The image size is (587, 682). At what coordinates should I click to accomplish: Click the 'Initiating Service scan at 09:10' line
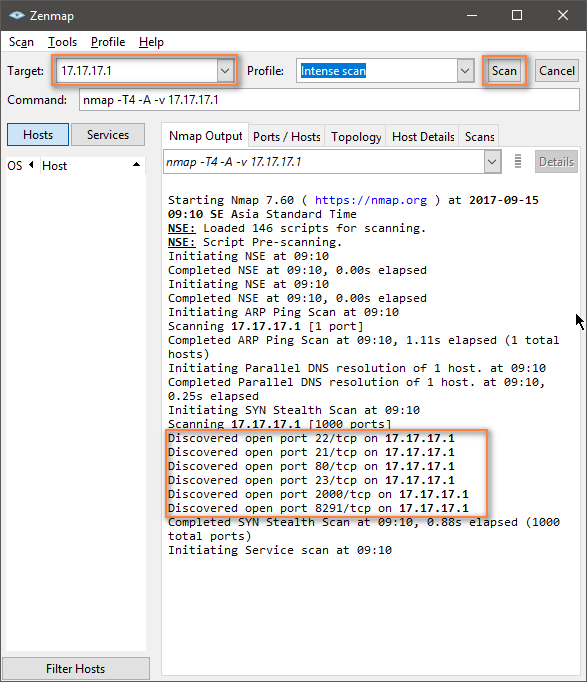[x=280, y=550]
